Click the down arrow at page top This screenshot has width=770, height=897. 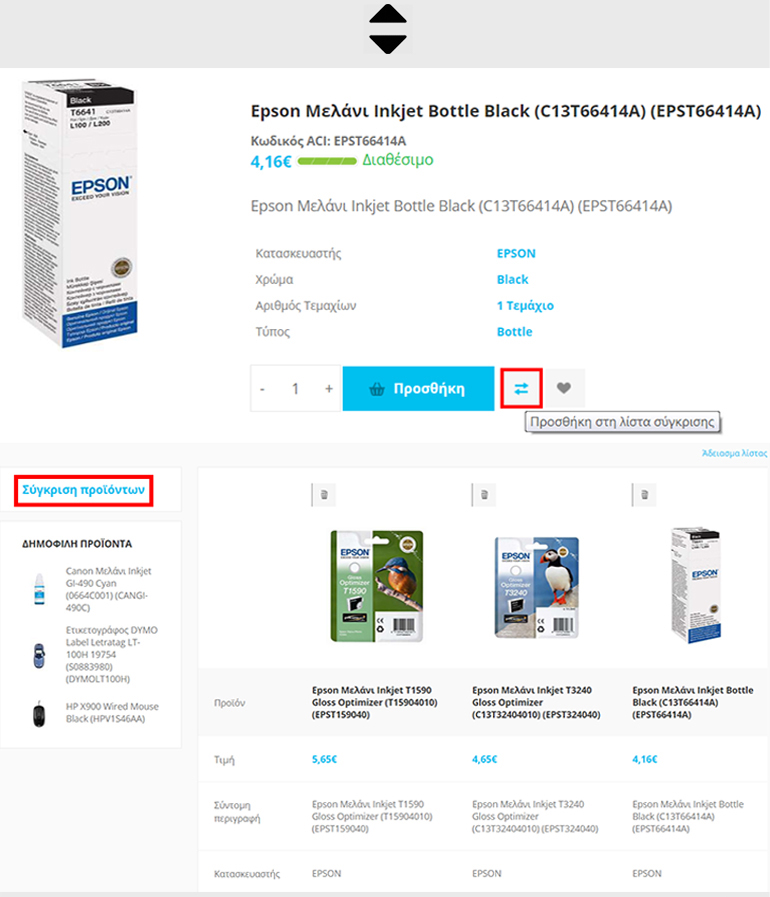(388, 43)
